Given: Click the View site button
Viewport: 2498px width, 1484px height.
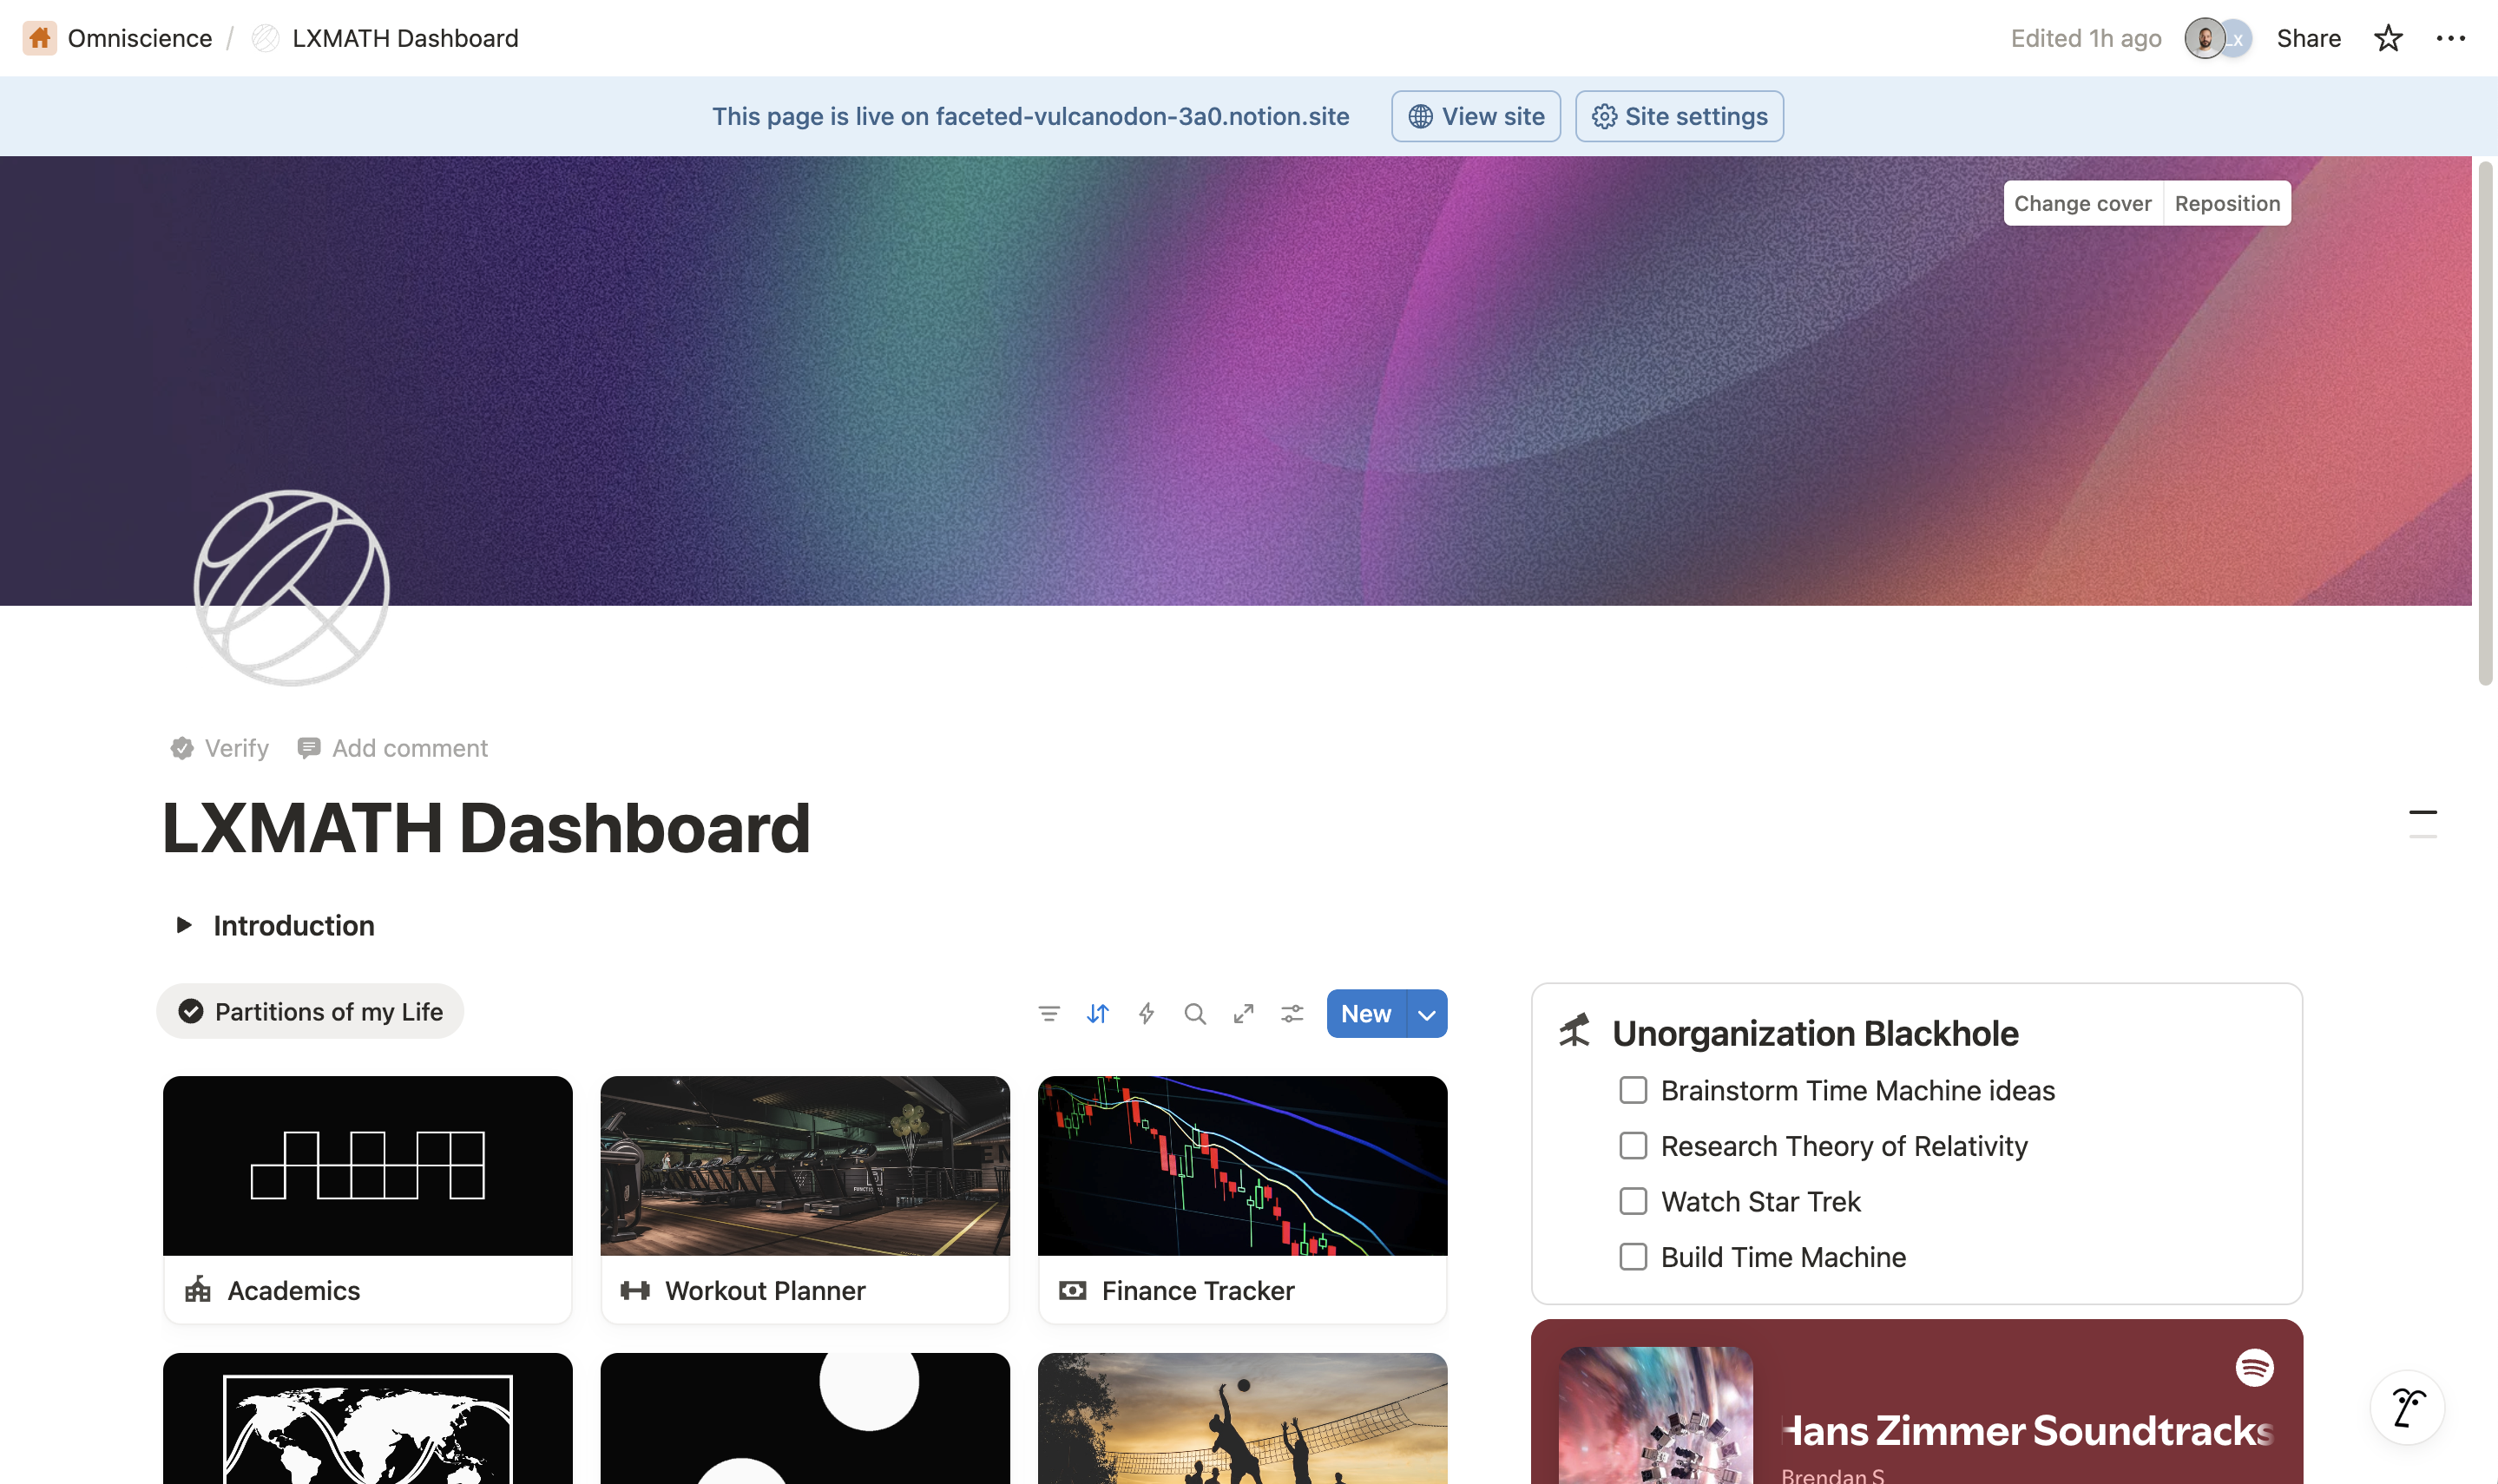Looking at the screenshot, I should 1475,116.
